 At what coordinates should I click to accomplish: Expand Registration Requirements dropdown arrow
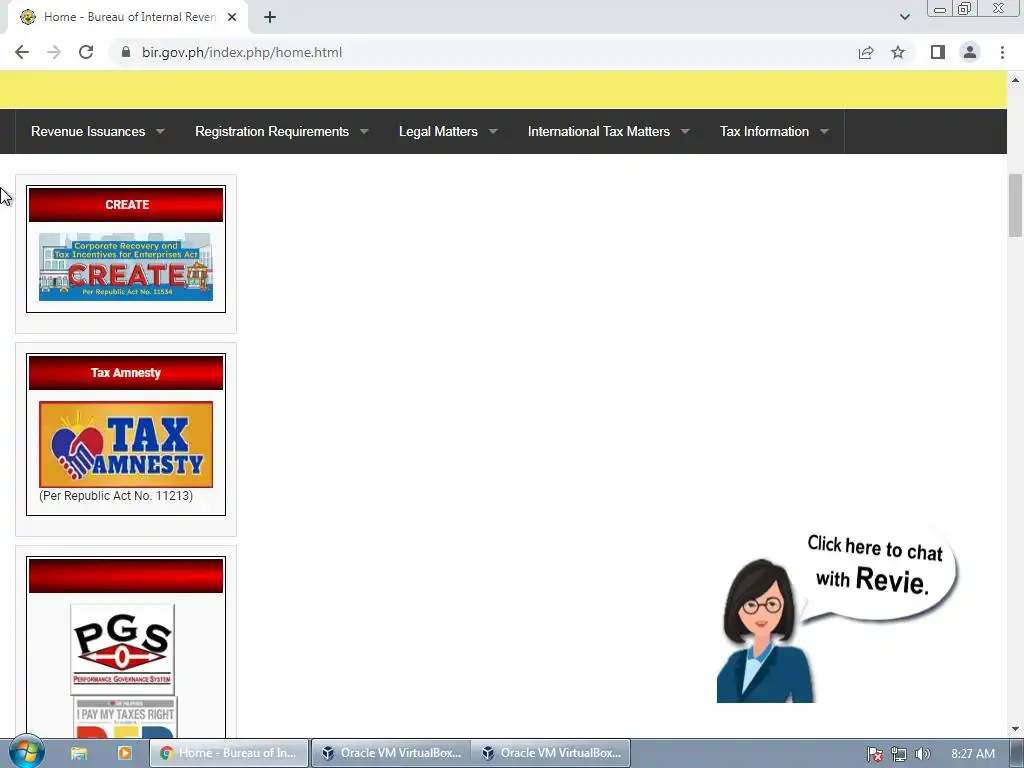point(364,131)
